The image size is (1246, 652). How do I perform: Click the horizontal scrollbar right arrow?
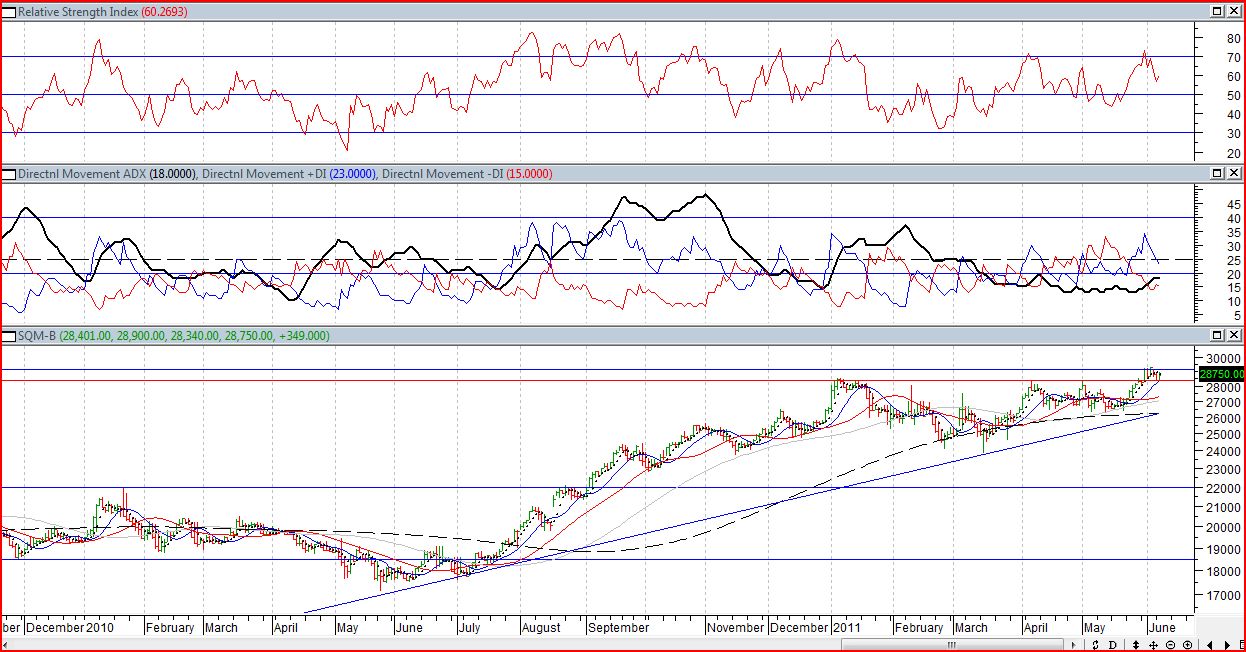(x=1074, y=645)
